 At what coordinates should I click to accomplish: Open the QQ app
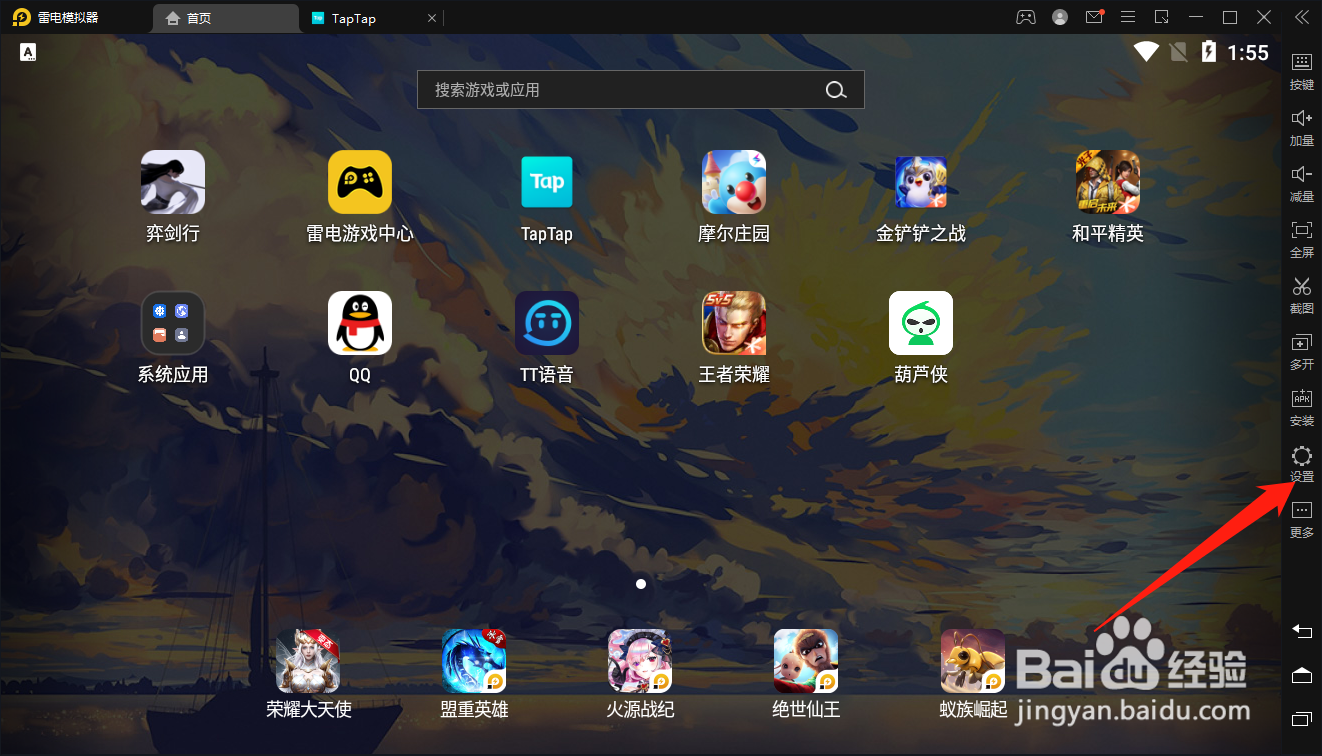click(x=359, y=322)
